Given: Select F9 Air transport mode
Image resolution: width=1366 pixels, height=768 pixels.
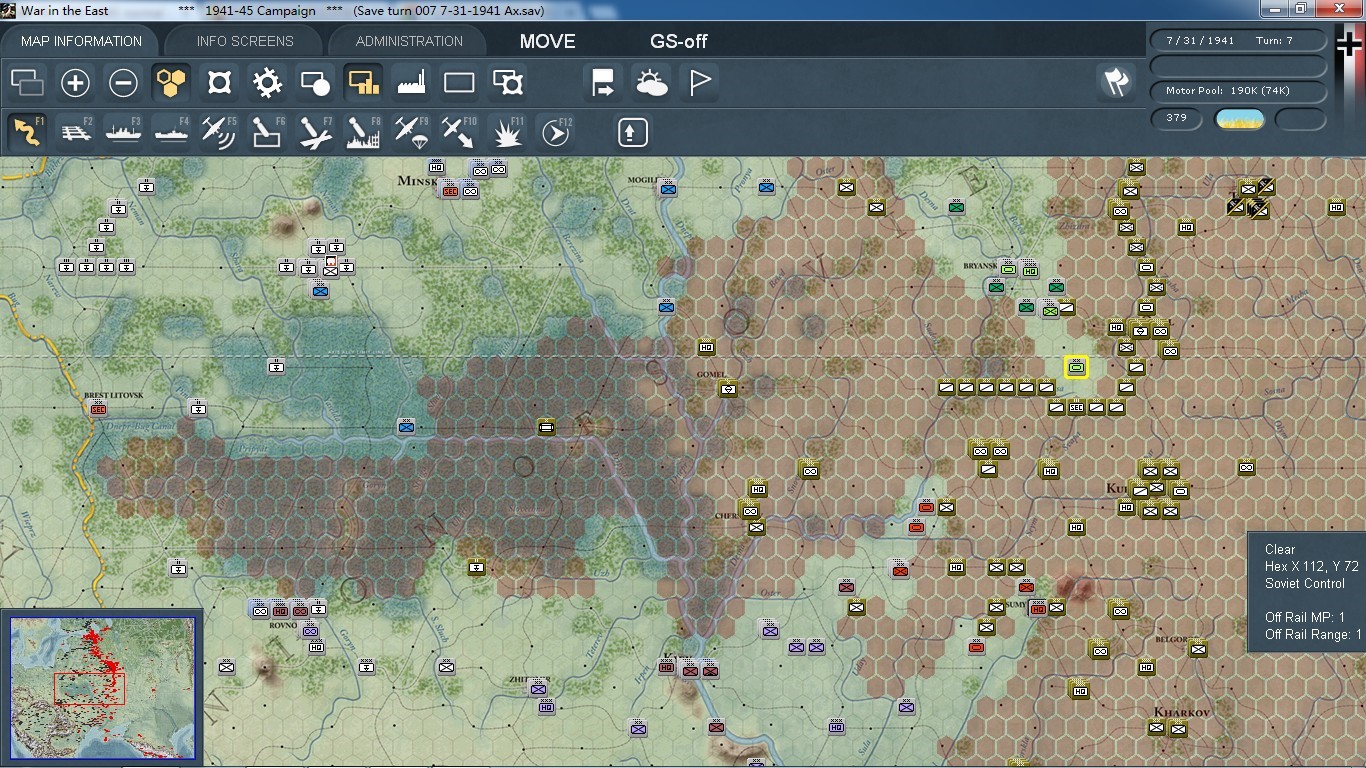Looking at the screenshot, I should tap(411, 132).
